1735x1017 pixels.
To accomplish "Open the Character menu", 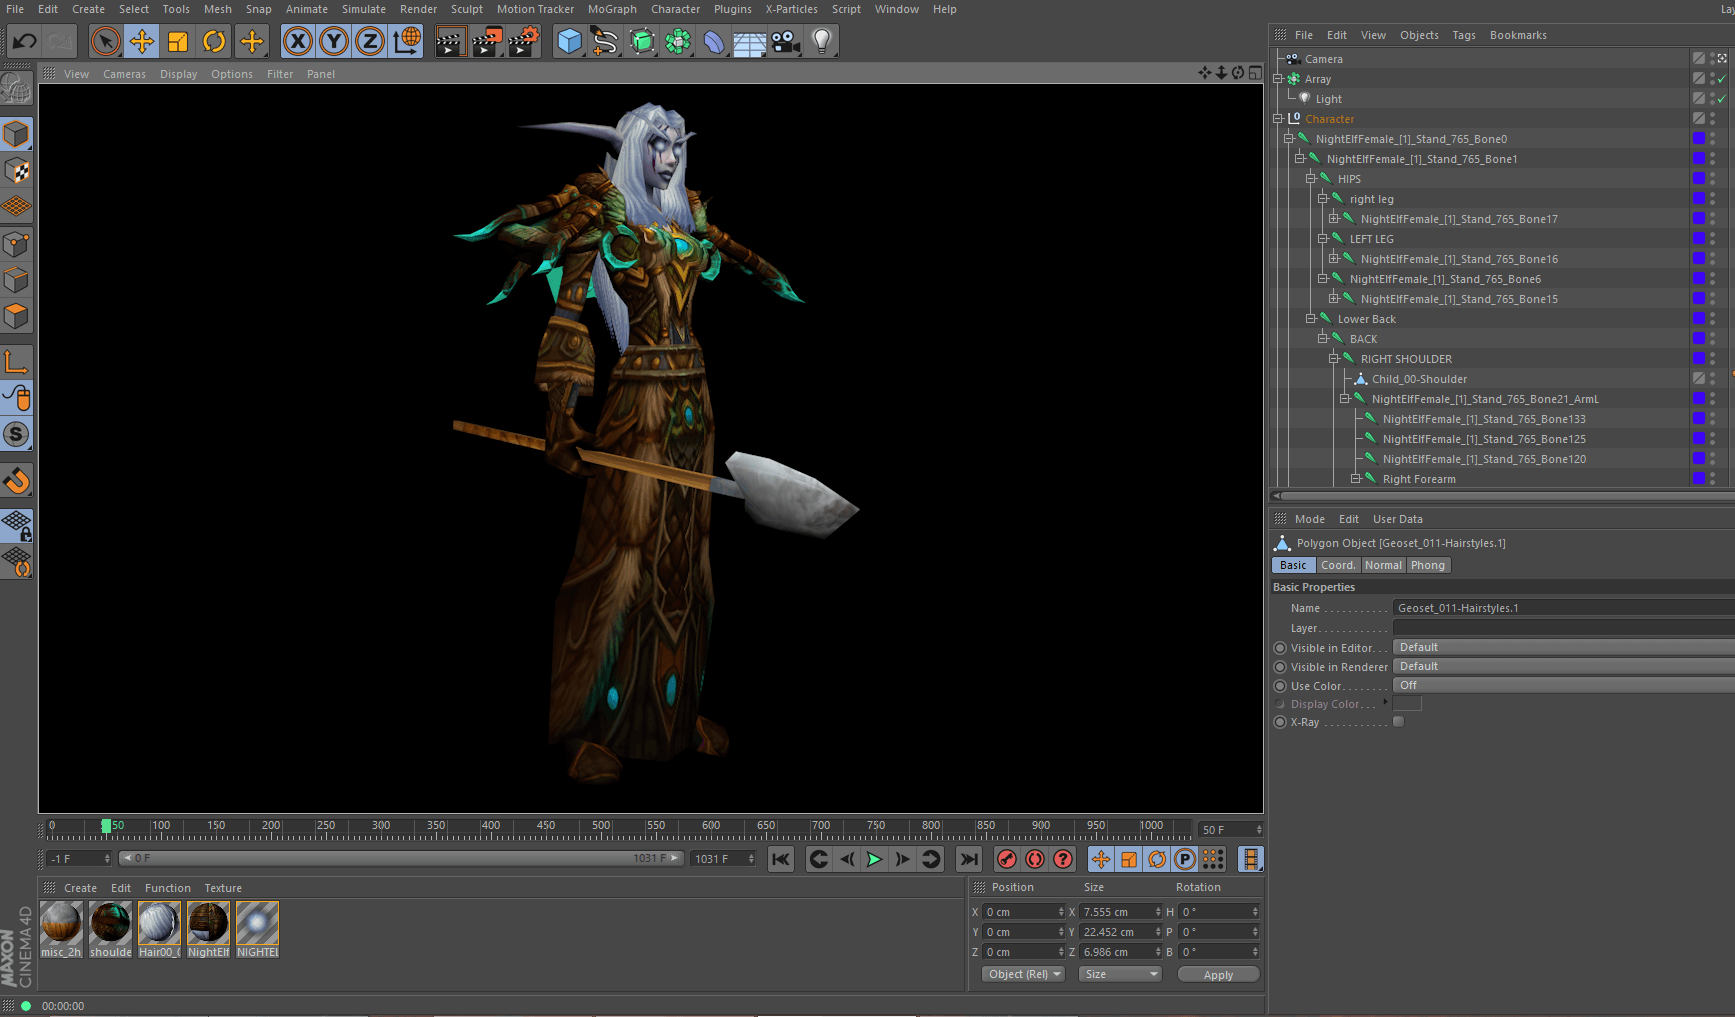I will pyautogui.click(x=675, y=9).
